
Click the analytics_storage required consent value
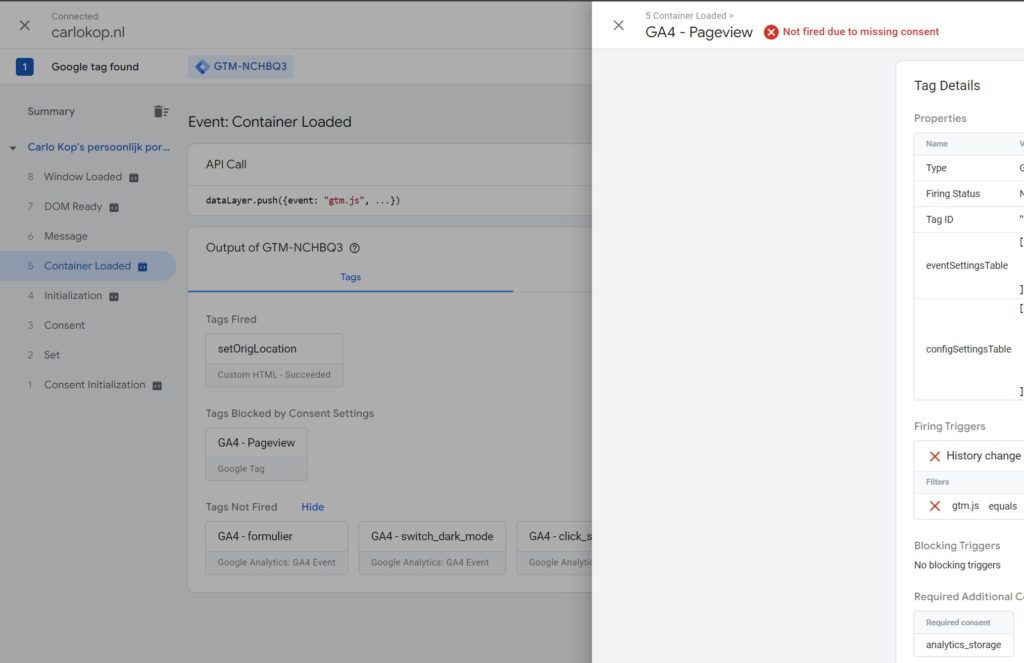coord(963,645)
